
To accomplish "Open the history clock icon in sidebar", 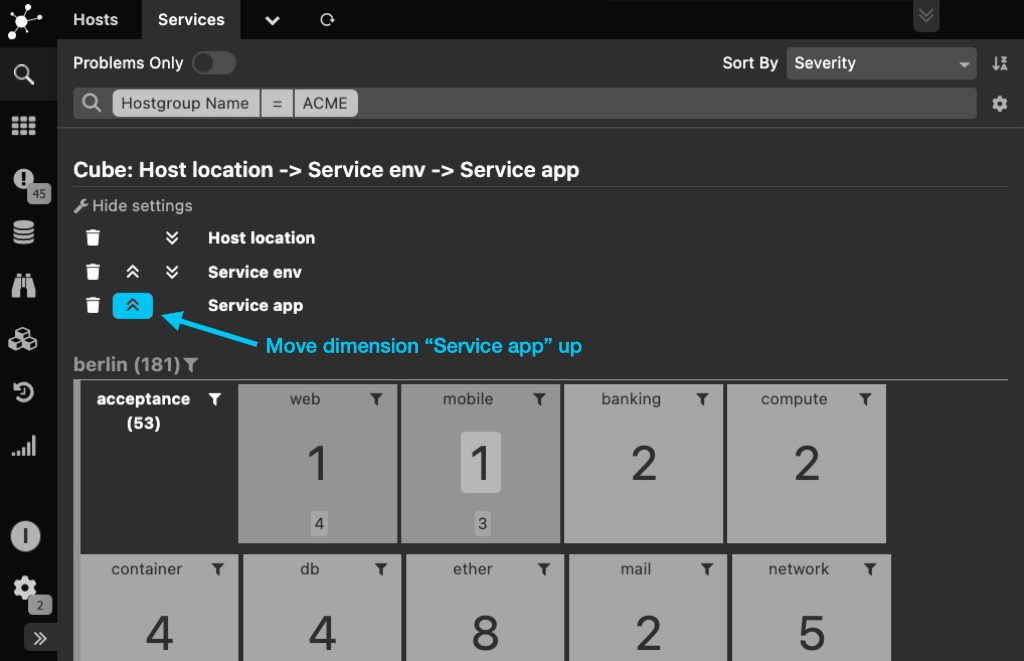I will tap(24, 392).
